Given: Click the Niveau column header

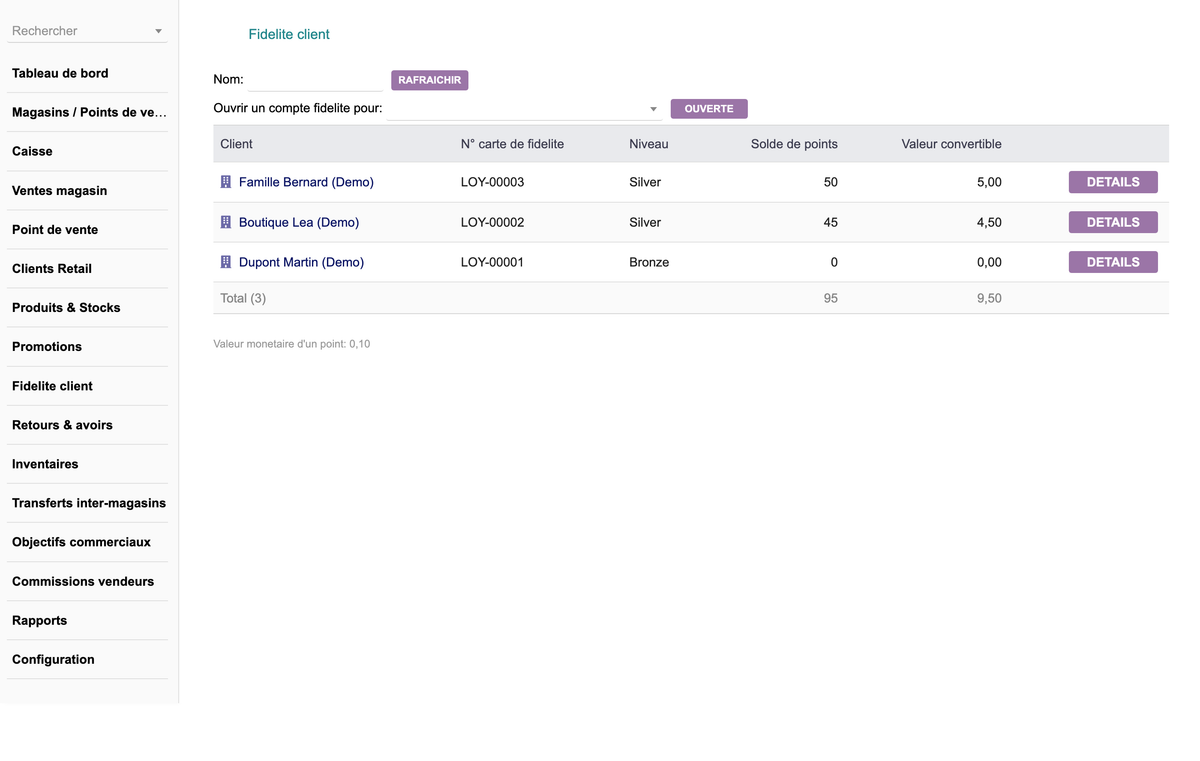Looking at the screenshot, I should pyautogui.click(x=649, y=144).
